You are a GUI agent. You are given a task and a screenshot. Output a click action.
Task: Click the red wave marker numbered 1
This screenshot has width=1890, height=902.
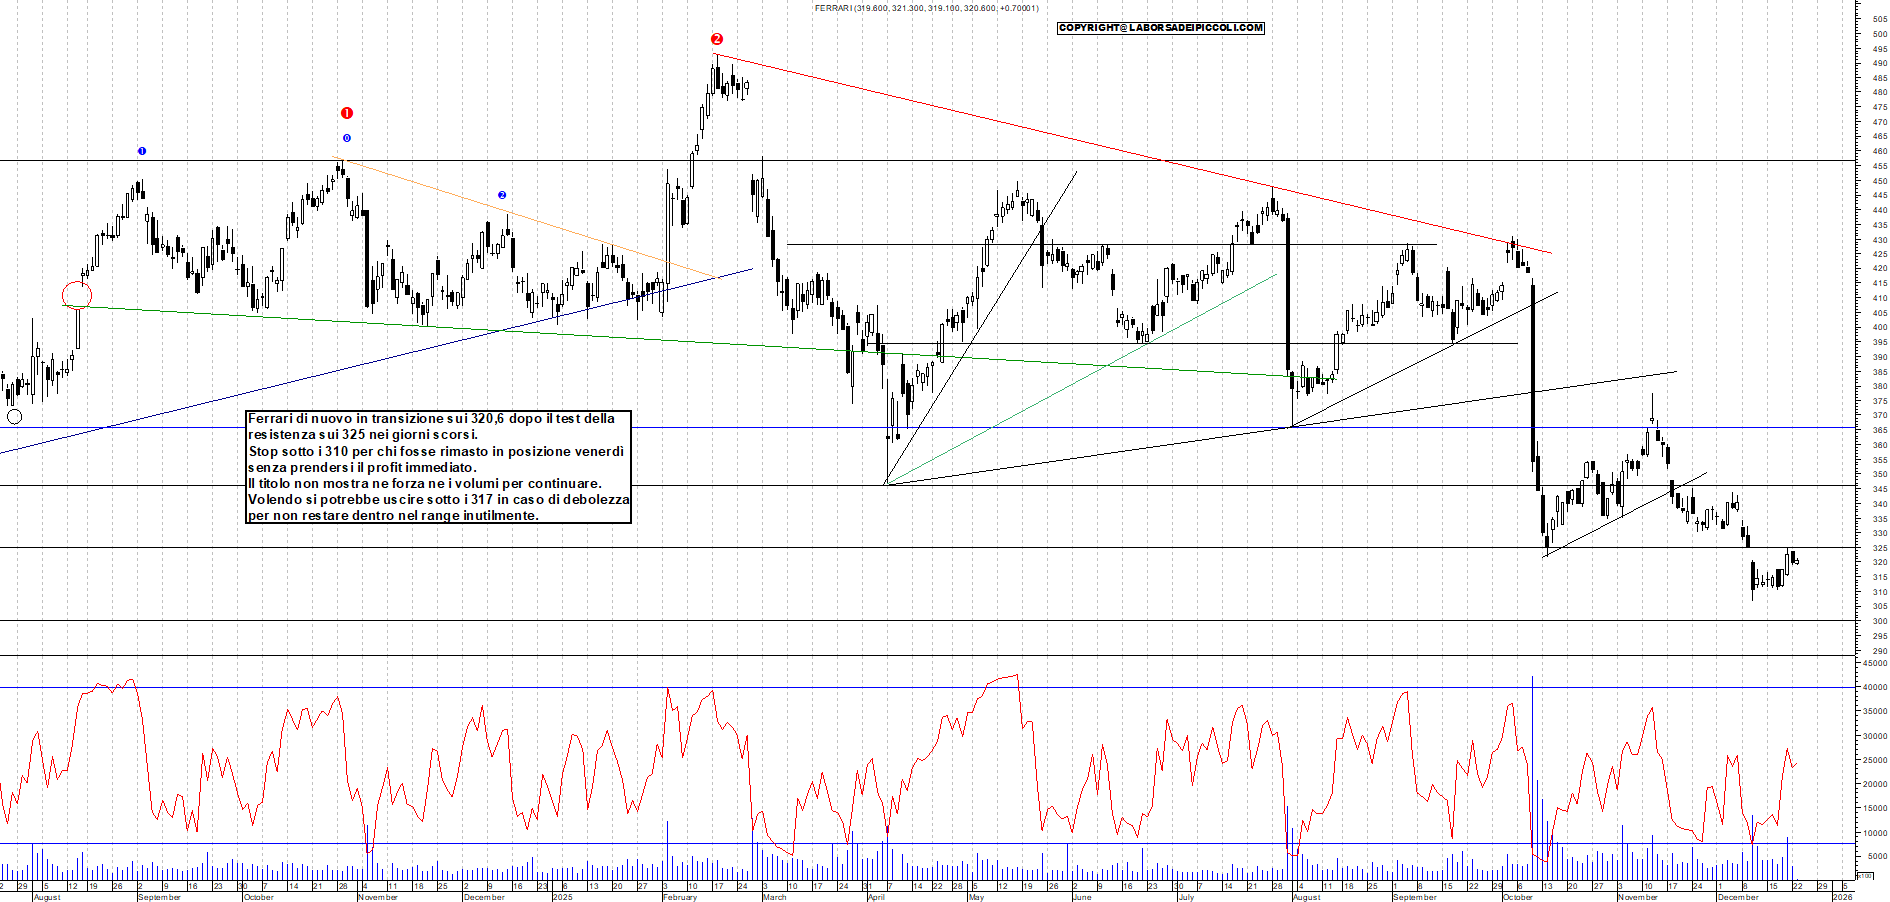click(x=346, y=113)
